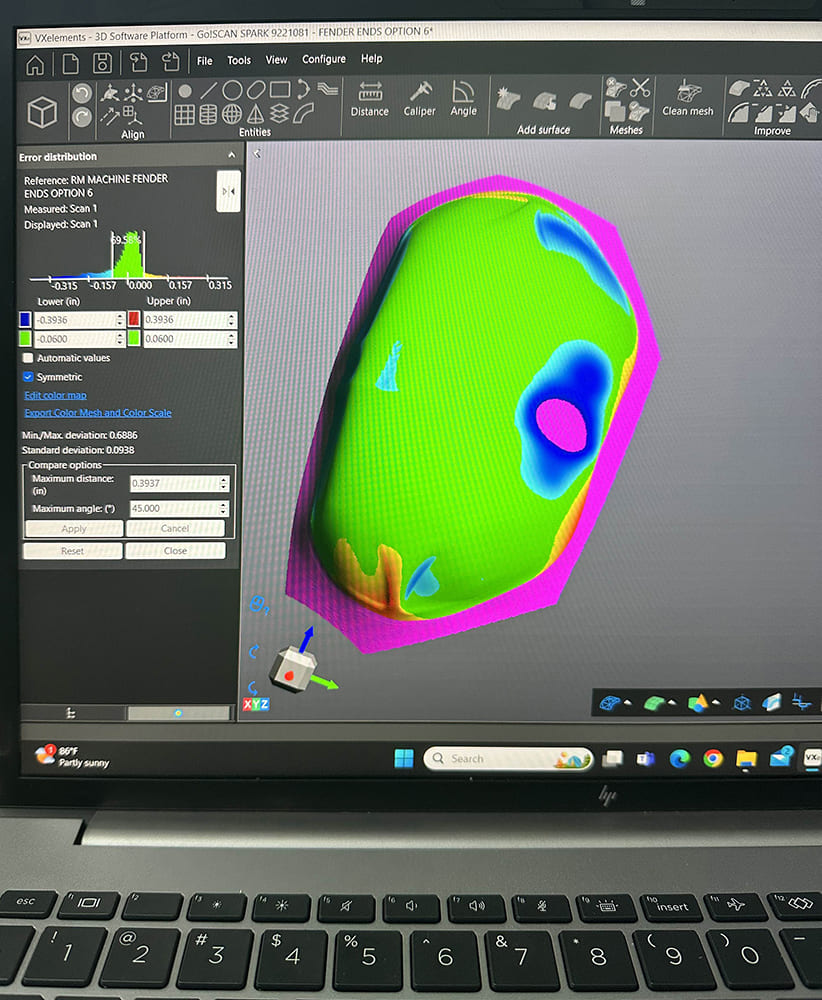The width and height of the screenshot is (822, 1000).
Task: Expand the mesh display dropdown arrow
Action: [x=628, y=702]
